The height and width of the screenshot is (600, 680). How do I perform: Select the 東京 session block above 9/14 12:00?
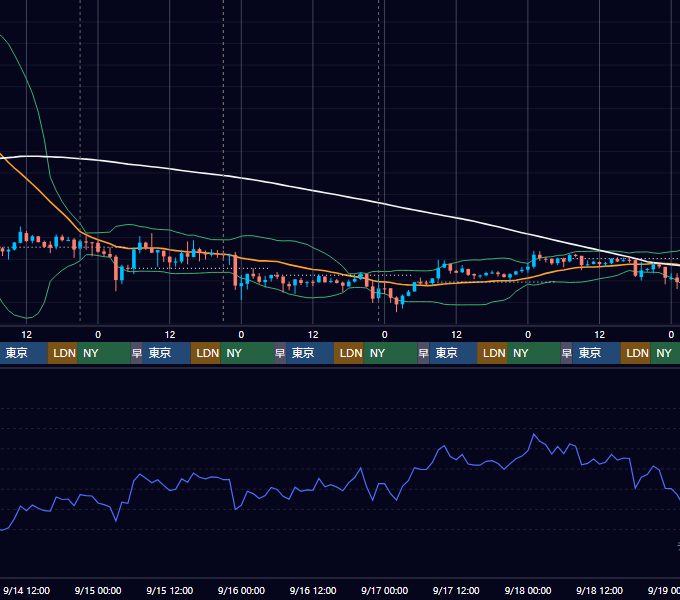[23, 353]
